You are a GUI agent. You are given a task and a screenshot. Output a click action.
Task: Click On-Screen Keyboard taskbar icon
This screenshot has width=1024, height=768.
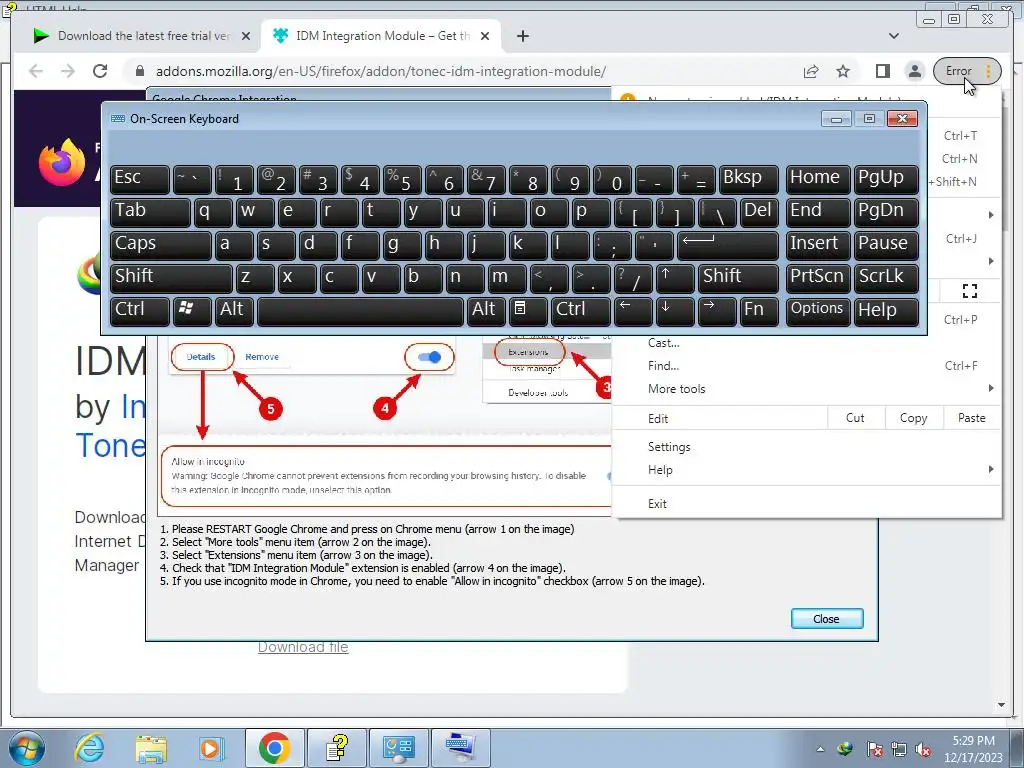click(460, 748)
